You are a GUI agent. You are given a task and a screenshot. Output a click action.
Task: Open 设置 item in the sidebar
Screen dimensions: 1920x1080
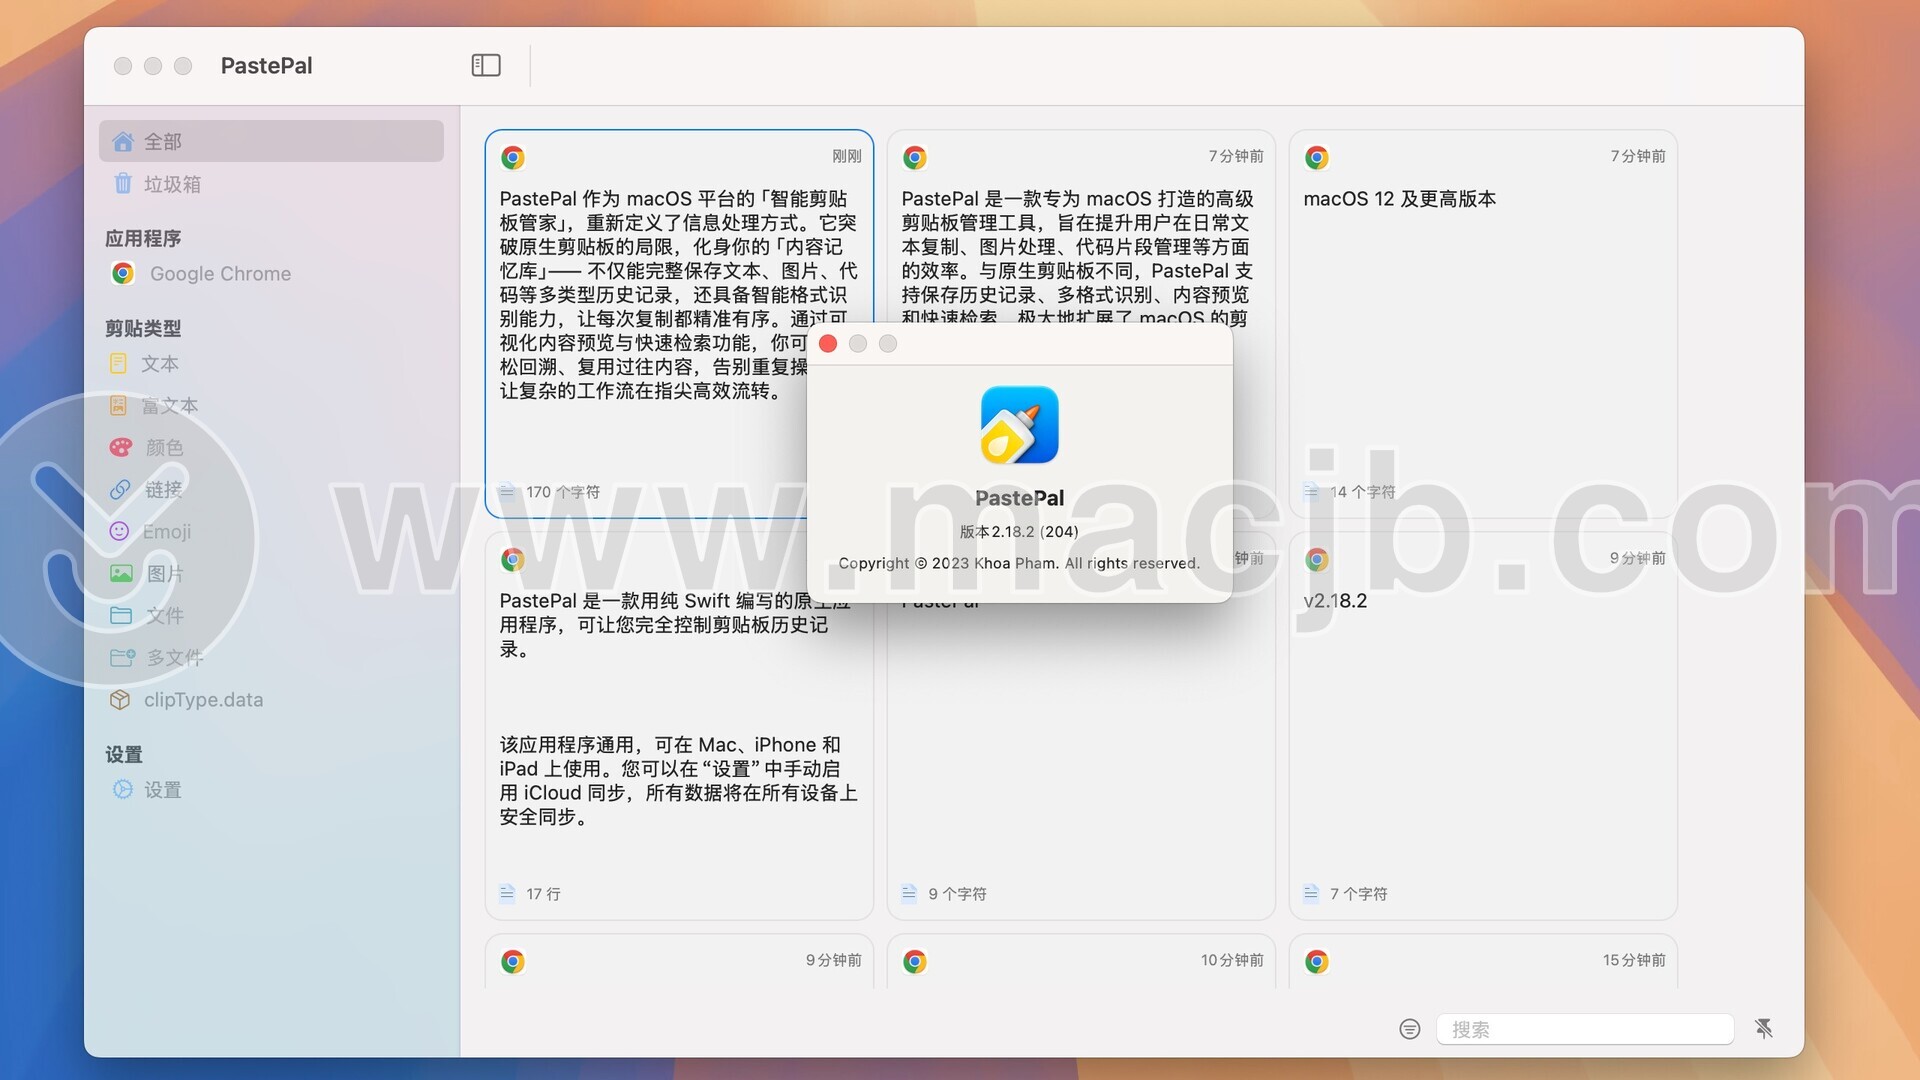coord(271,789)
